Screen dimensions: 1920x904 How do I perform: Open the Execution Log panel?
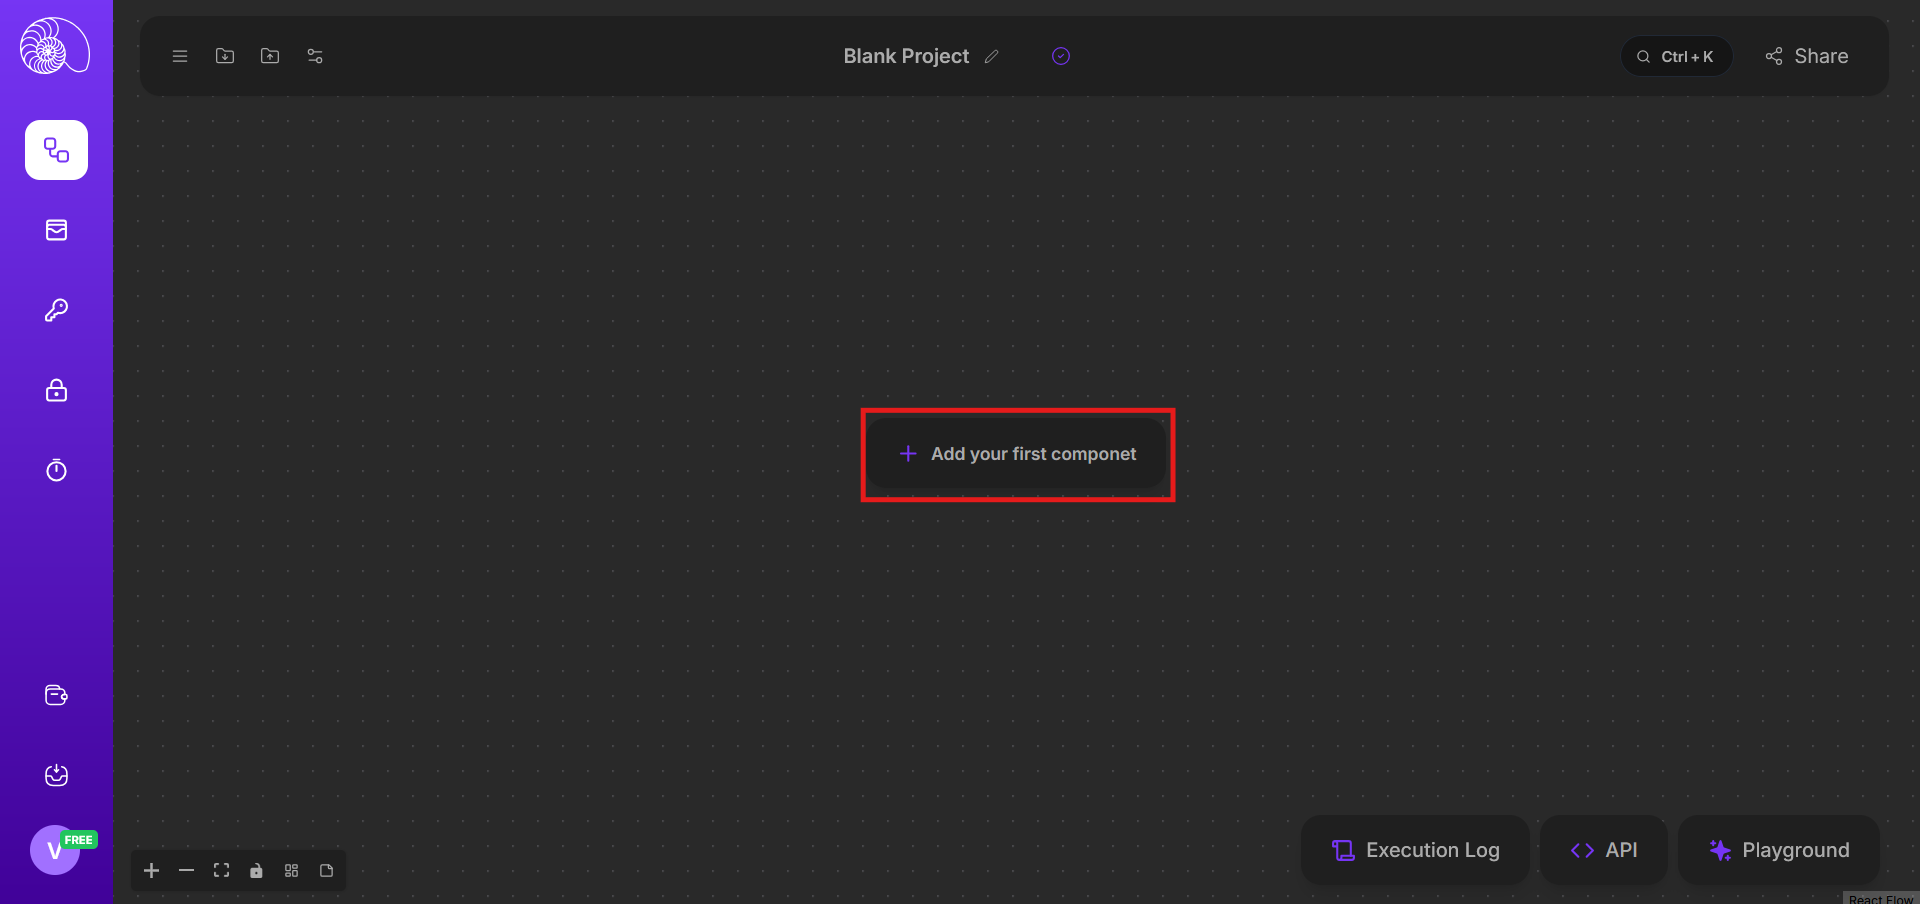click(1415, 850)
